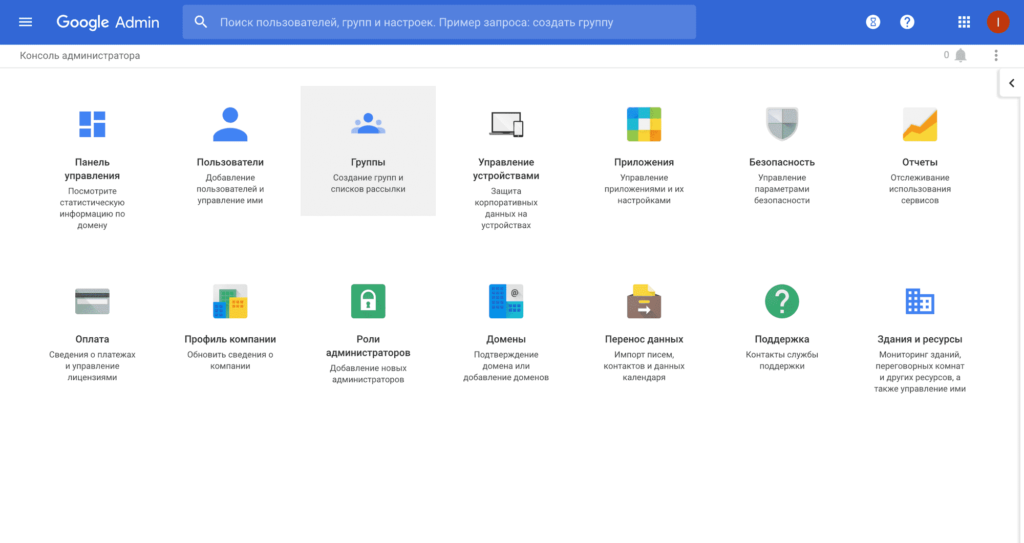Open the three-dot more options menu
This screenshot has width=1024, height=543.
tap(995, 56)
